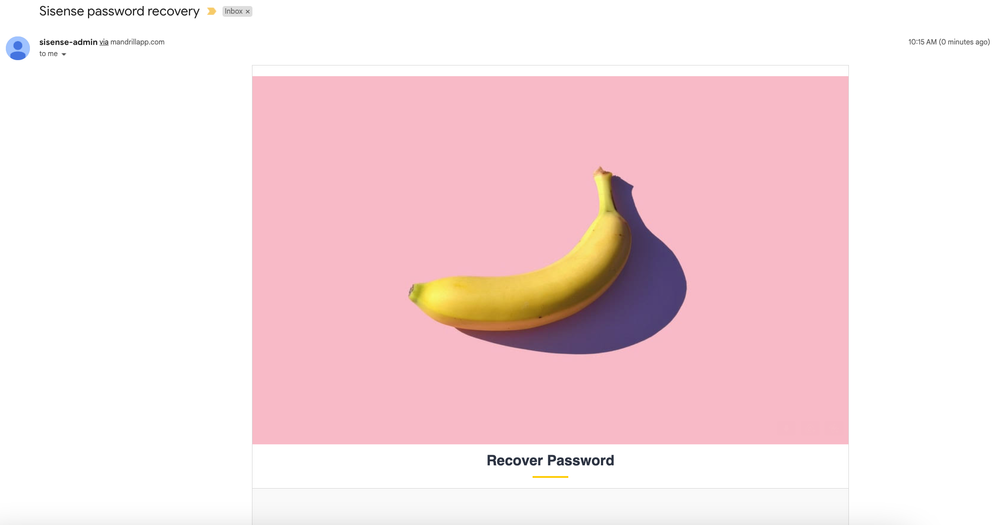Open the sender's blue avatar icon
Image resolution: width=999 pixels, height=525 pixels.
(x=18, y=48)
